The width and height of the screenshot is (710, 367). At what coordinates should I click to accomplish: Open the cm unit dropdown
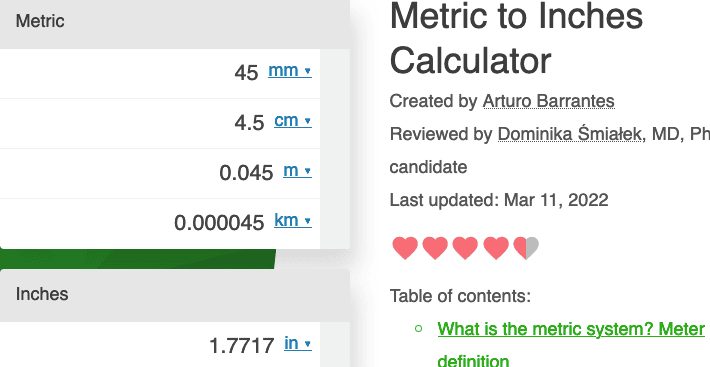coord(293,120)
